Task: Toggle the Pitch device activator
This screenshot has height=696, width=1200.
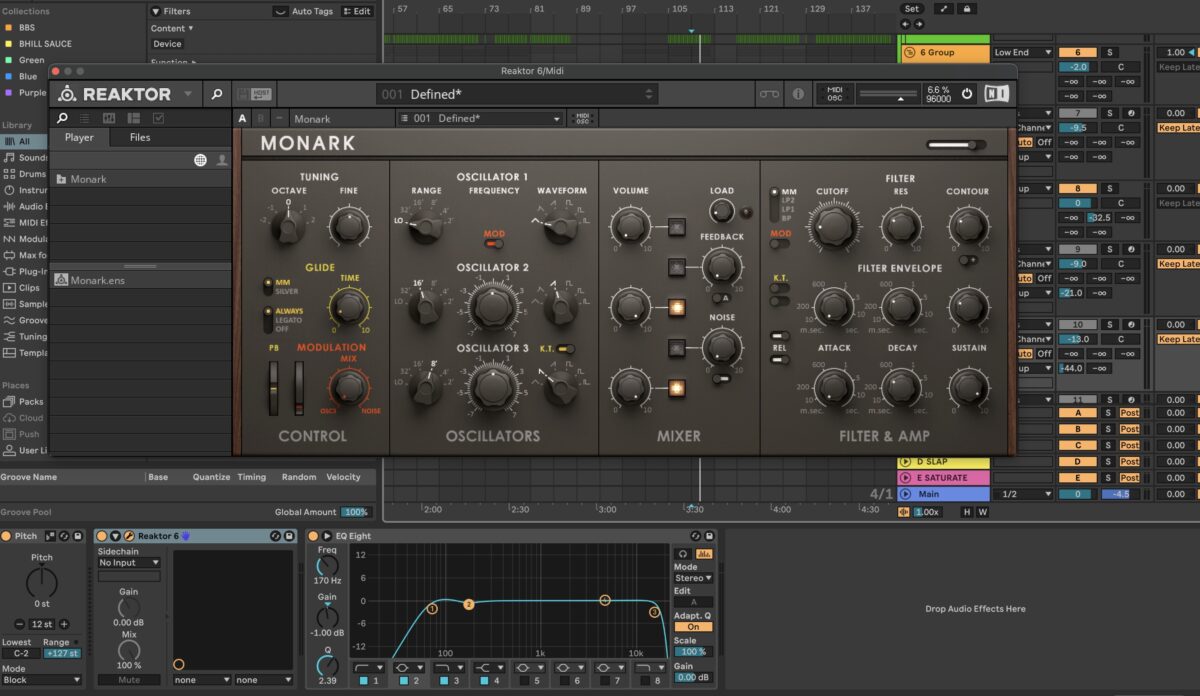Action: pyautogui.click(x=6, y=536)
